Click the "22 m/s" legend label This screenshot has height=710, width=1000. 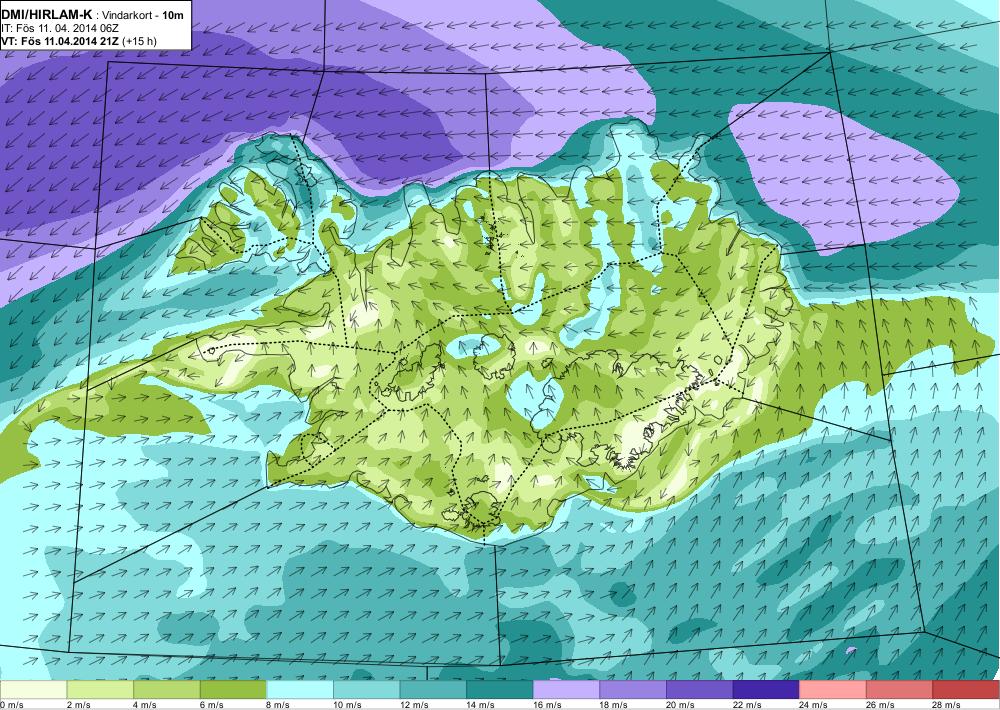(747, 705)
